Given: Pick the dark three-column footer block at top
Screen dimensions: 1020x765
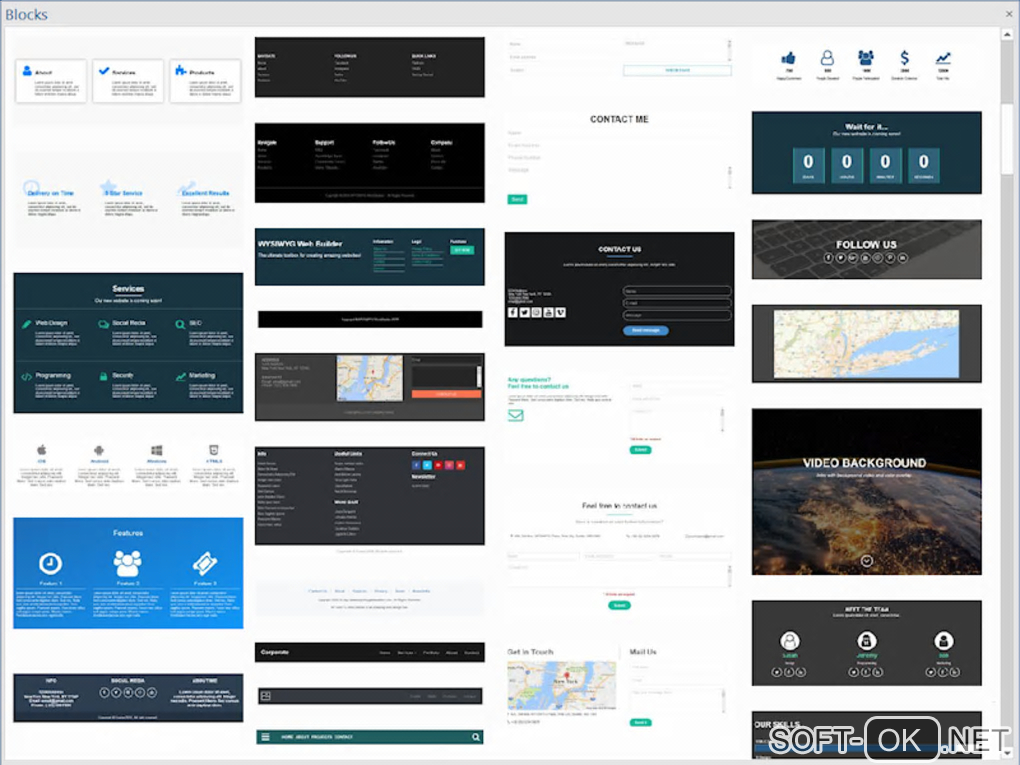Looking at the screenshot, I should (x=369, y=67).
